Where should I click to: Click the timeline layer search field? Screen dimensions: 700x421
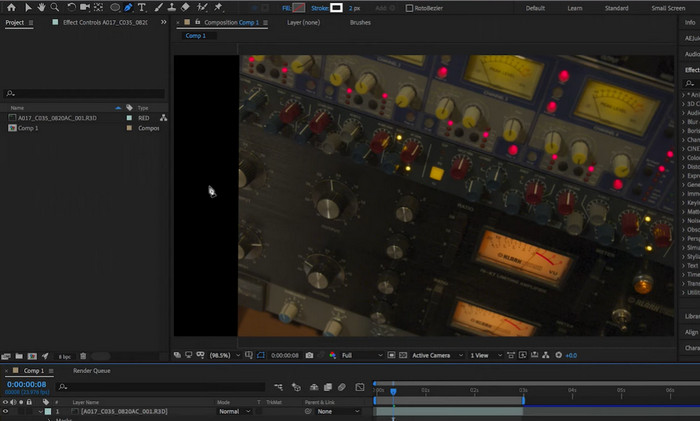click(161, 387)
